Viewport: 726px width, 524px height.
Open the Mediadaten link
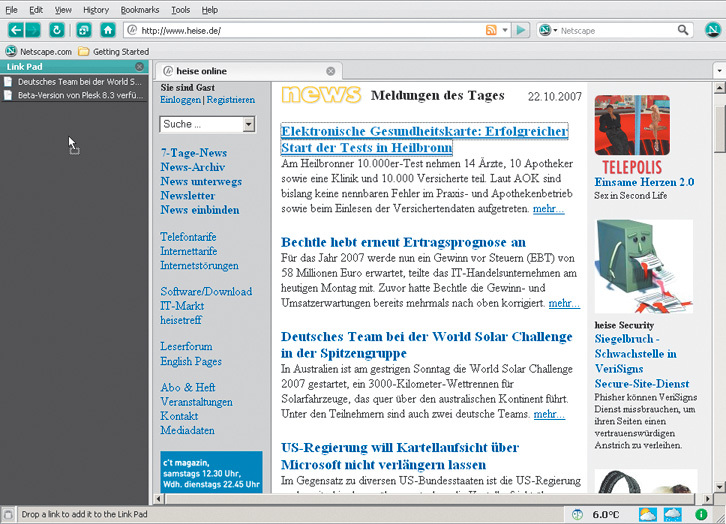pyautogui.click(x=188, y=430)
